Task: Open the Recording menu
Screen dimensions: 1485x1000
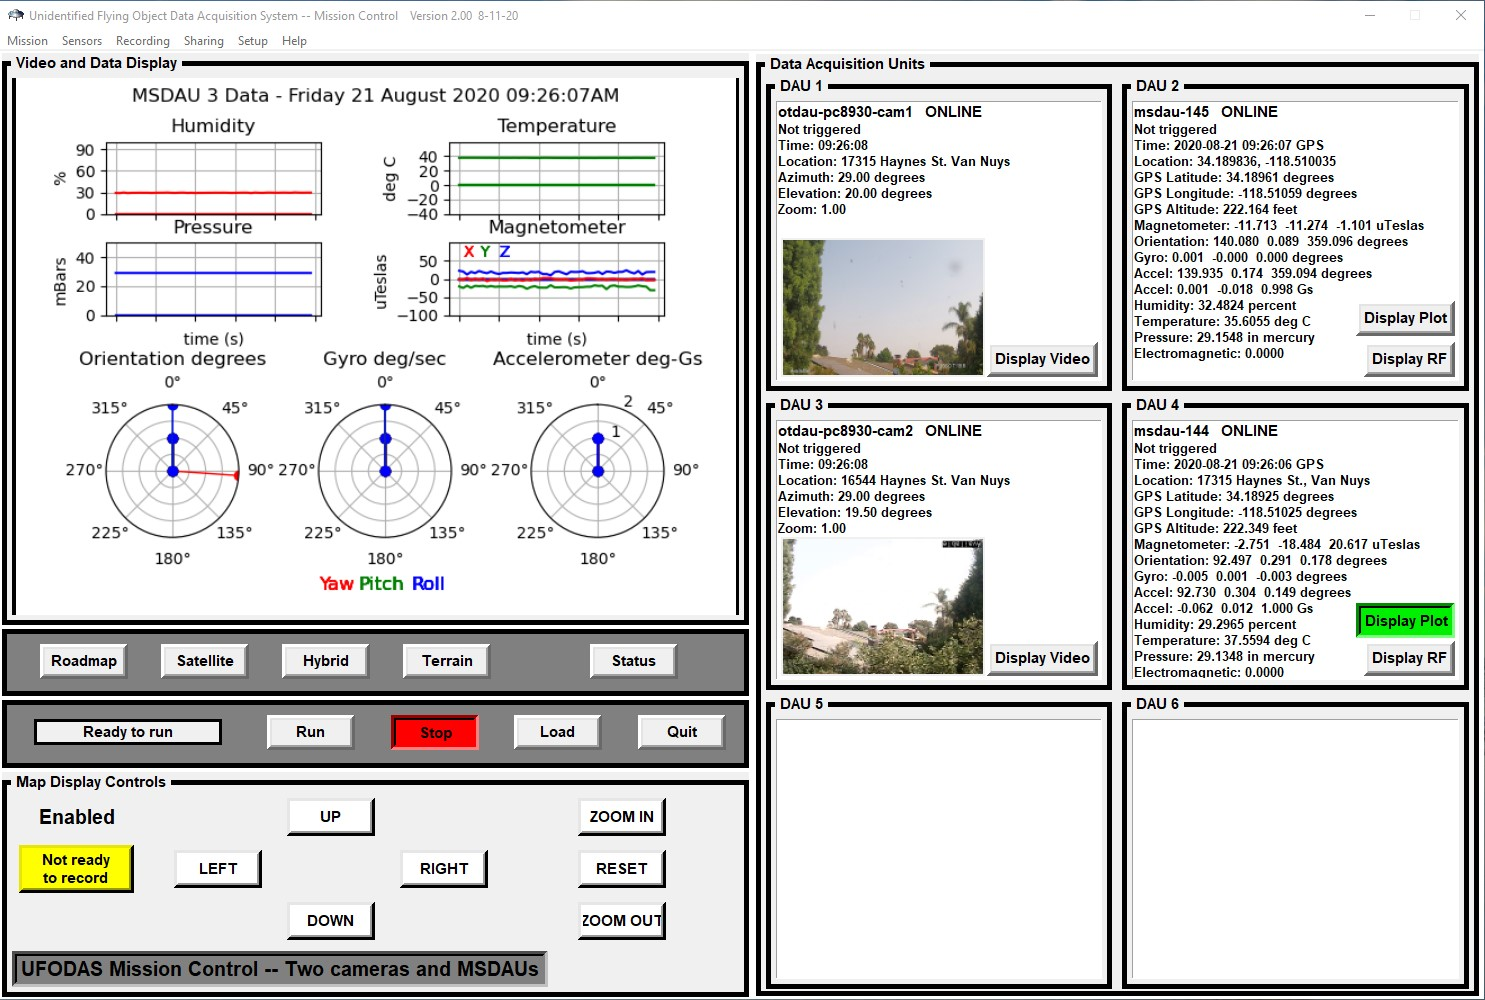Action: tap(143, 41)
